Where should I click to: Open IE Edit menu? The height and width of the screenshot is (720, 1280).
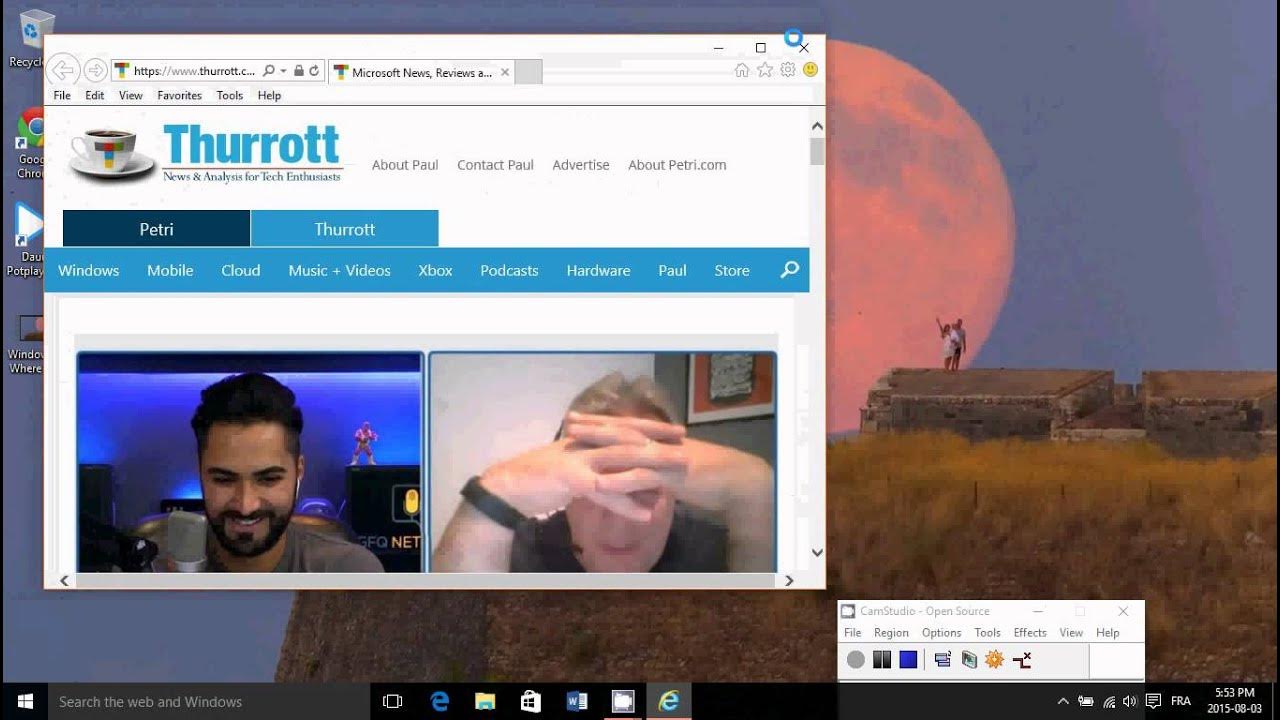95,96
